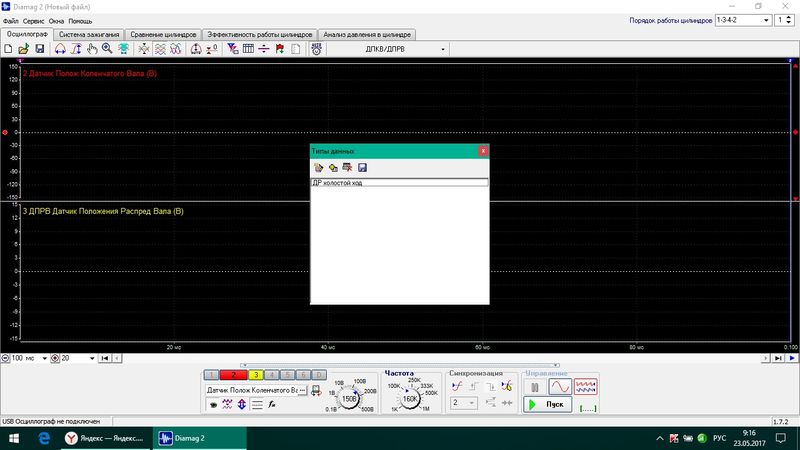Open Yandex browser from the taskbar
800x450 pixels.
pos(106,438)
